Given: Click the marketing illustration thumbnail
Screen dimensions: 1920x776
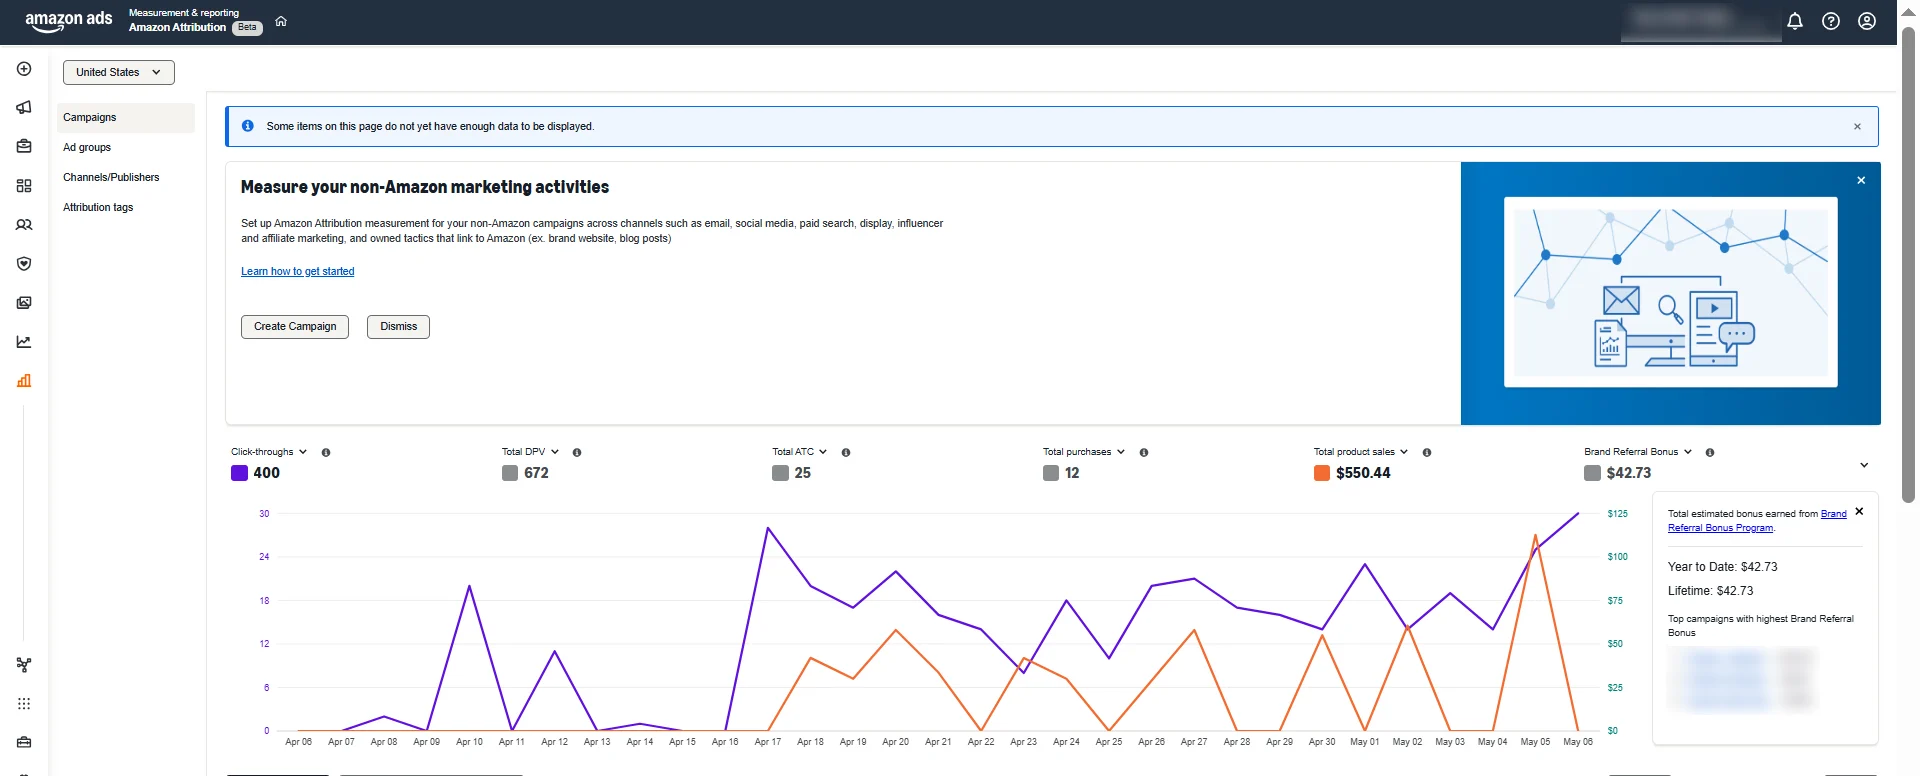Looking at the screenshot, I should coord(1671,292).
